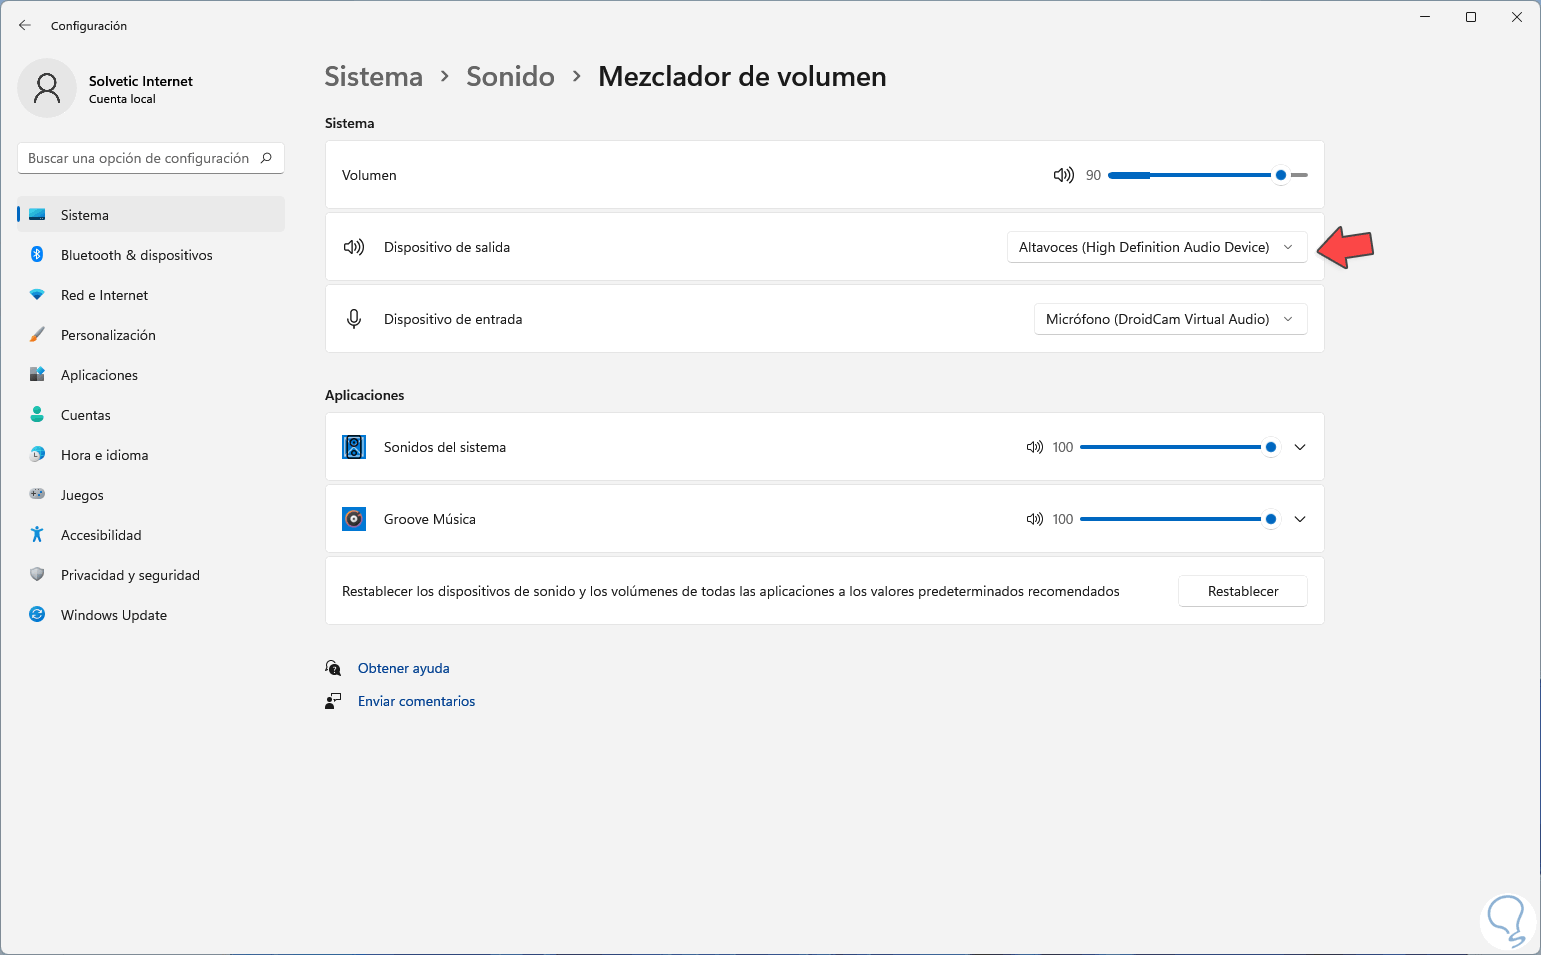Screen dimensions: 1541x955
Task: Open Bluetooth & dispositivos settings
Action: click(136, 255)
